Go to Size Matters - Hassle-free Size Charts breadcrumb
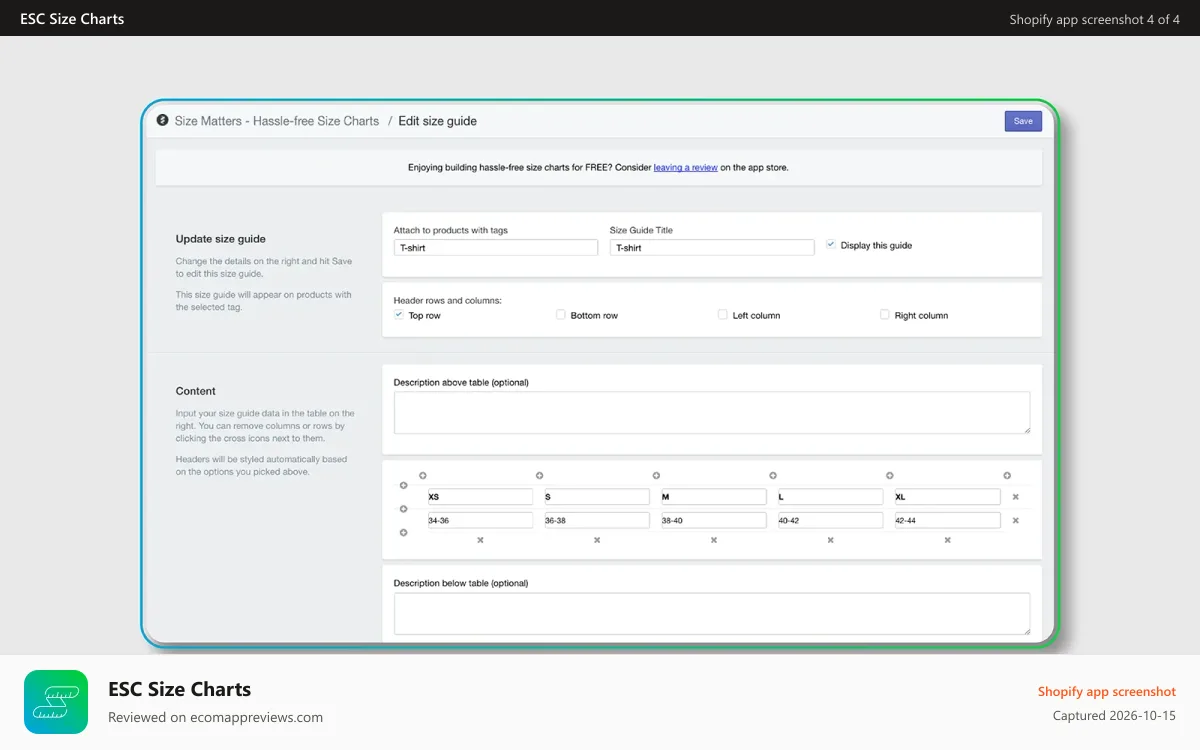This screenshot has width=1200, height=750. pos(277,121)
